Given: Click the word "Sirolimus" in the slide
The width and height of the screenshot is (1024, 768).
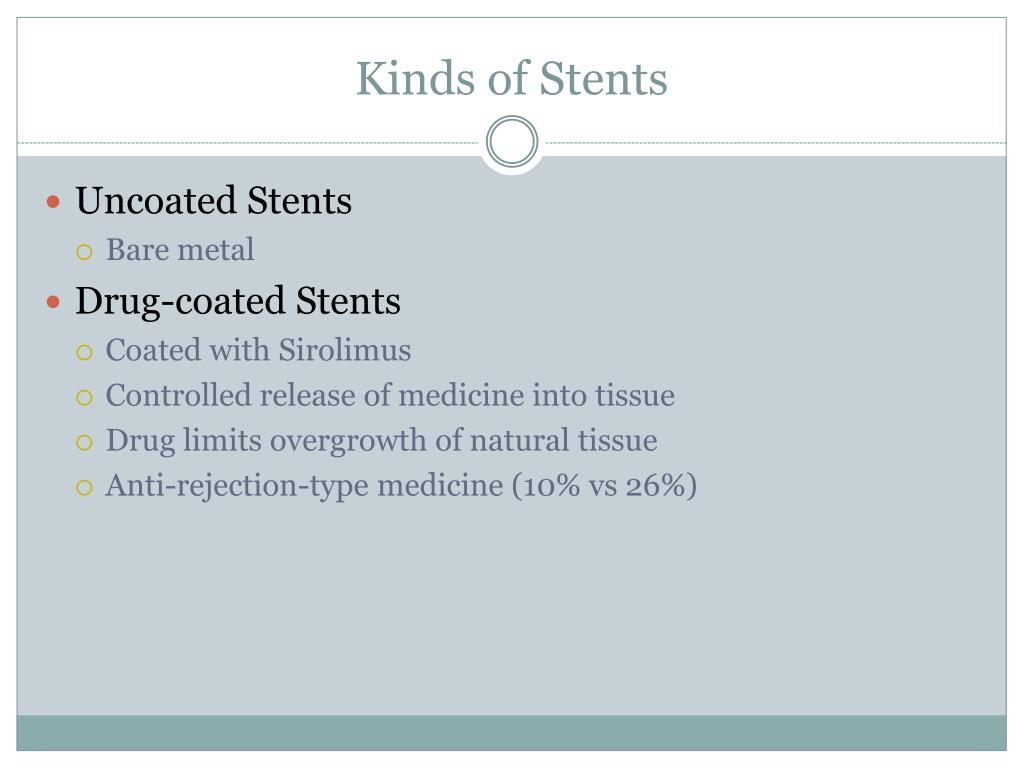Looking at the screenshot, I should tap(345, 350).
